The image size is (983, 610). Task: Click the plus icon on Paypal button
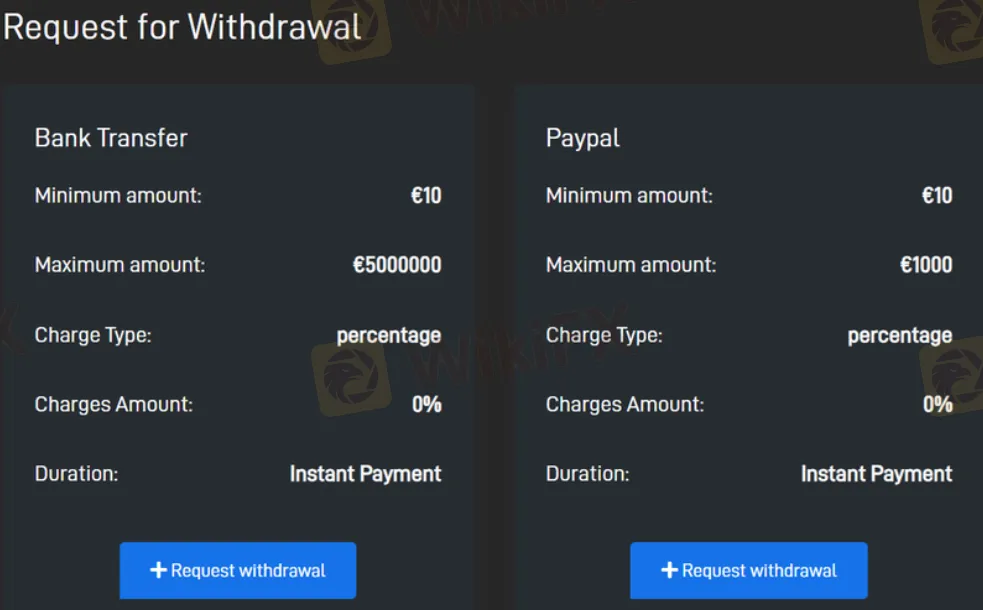tap(670, 570)
